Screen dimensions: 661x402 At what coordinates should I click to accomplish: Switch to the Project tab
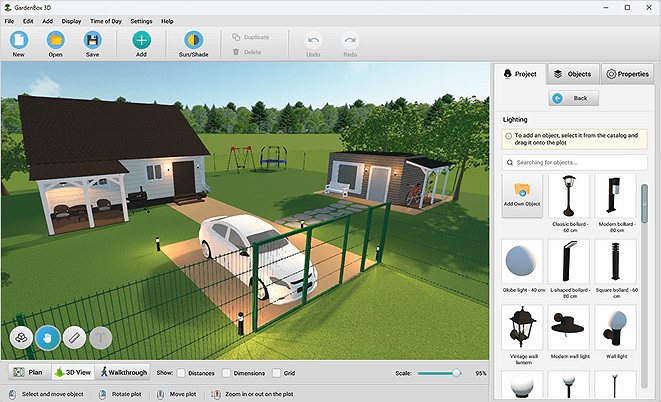pyautogui.click(x=520, y=74)
